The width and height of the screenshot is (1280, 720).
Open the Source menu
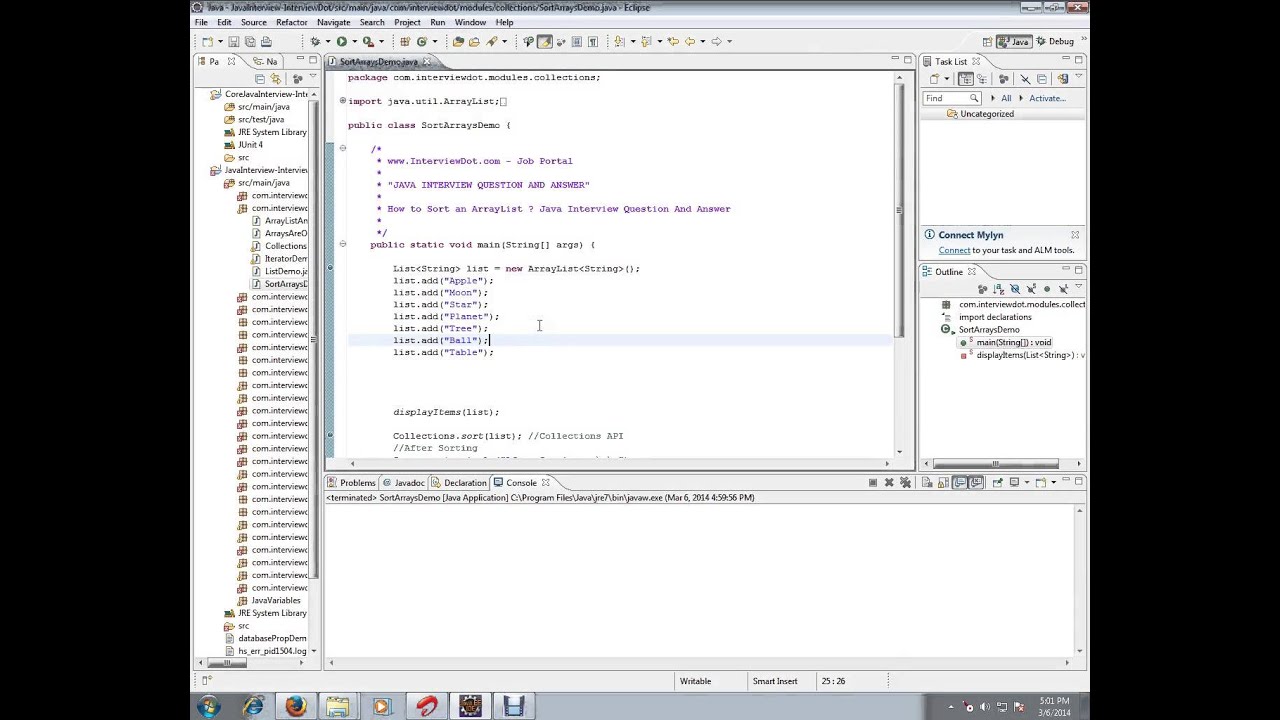[x=253, y=22]
